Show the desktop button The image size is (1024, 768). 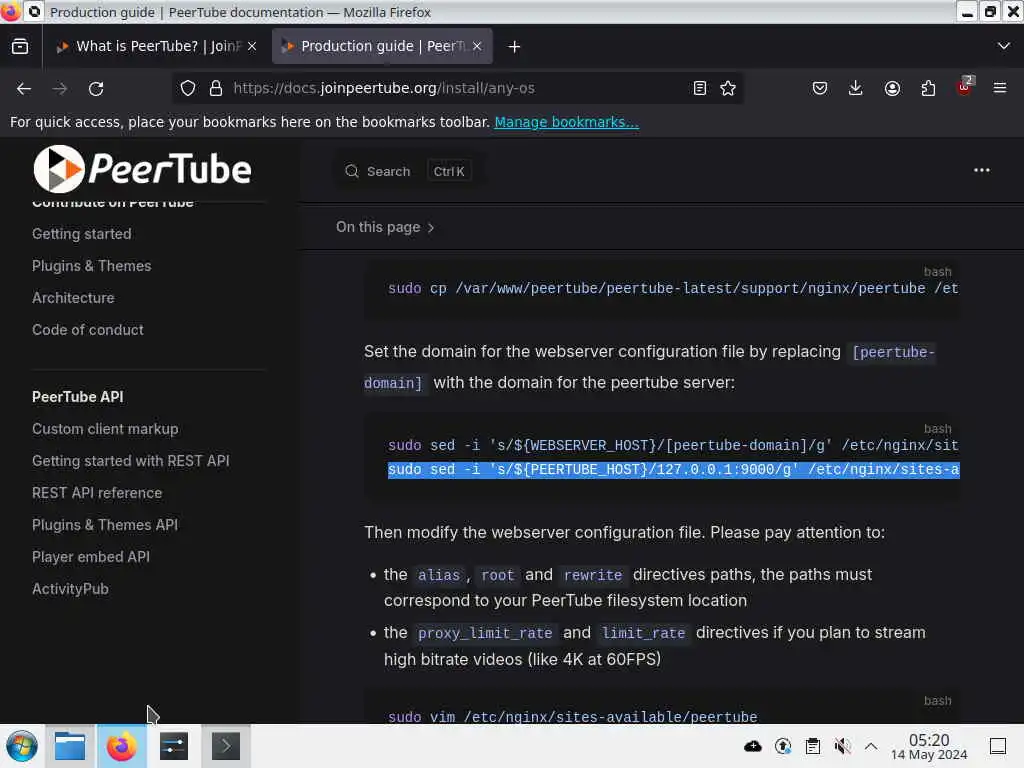click(x=998, y=746)
